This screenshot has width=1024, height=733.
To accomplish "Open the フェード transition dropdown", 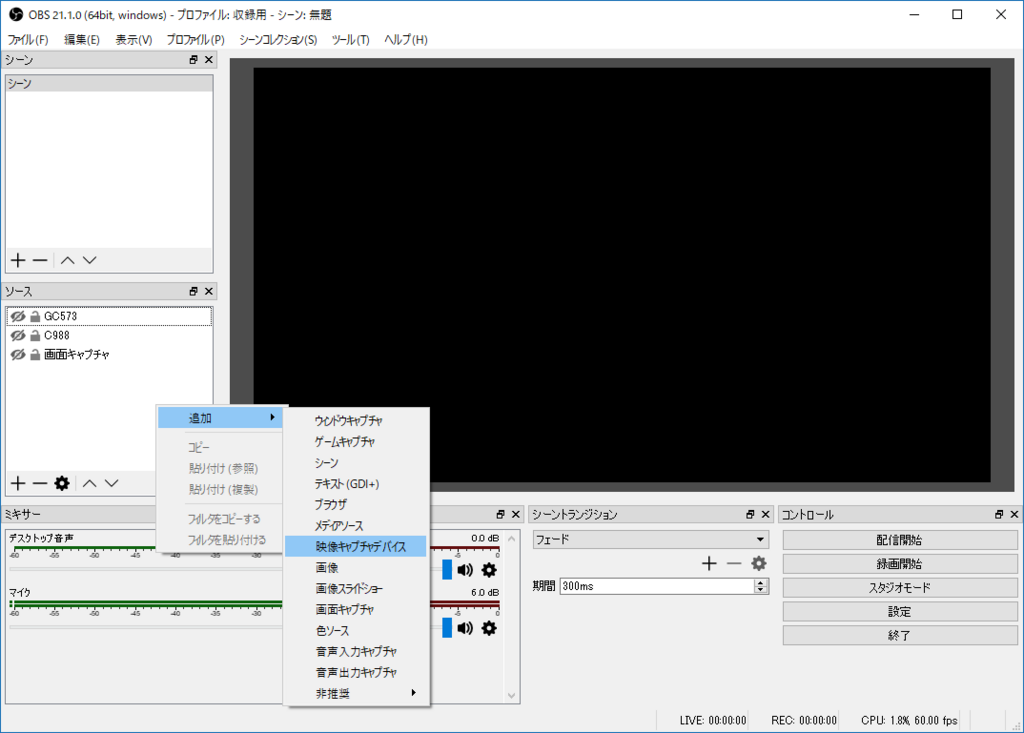I will [x=650, y=539].
